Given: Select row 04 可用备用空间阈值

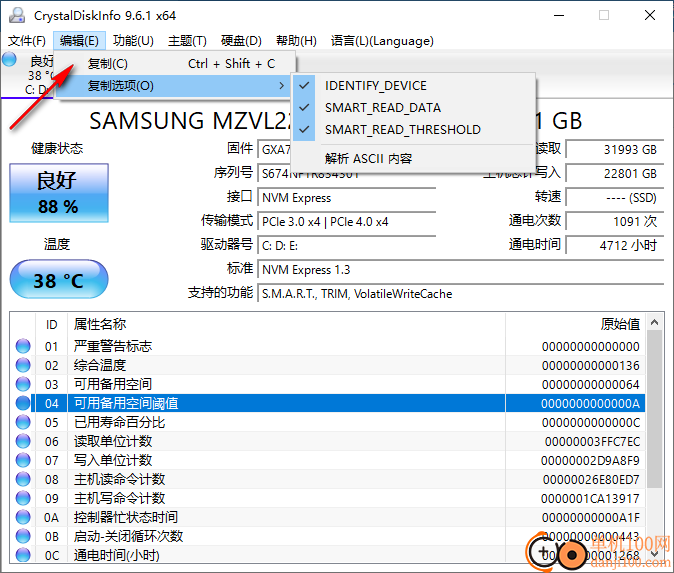Looking at the screenshot, I should point(328,403).
